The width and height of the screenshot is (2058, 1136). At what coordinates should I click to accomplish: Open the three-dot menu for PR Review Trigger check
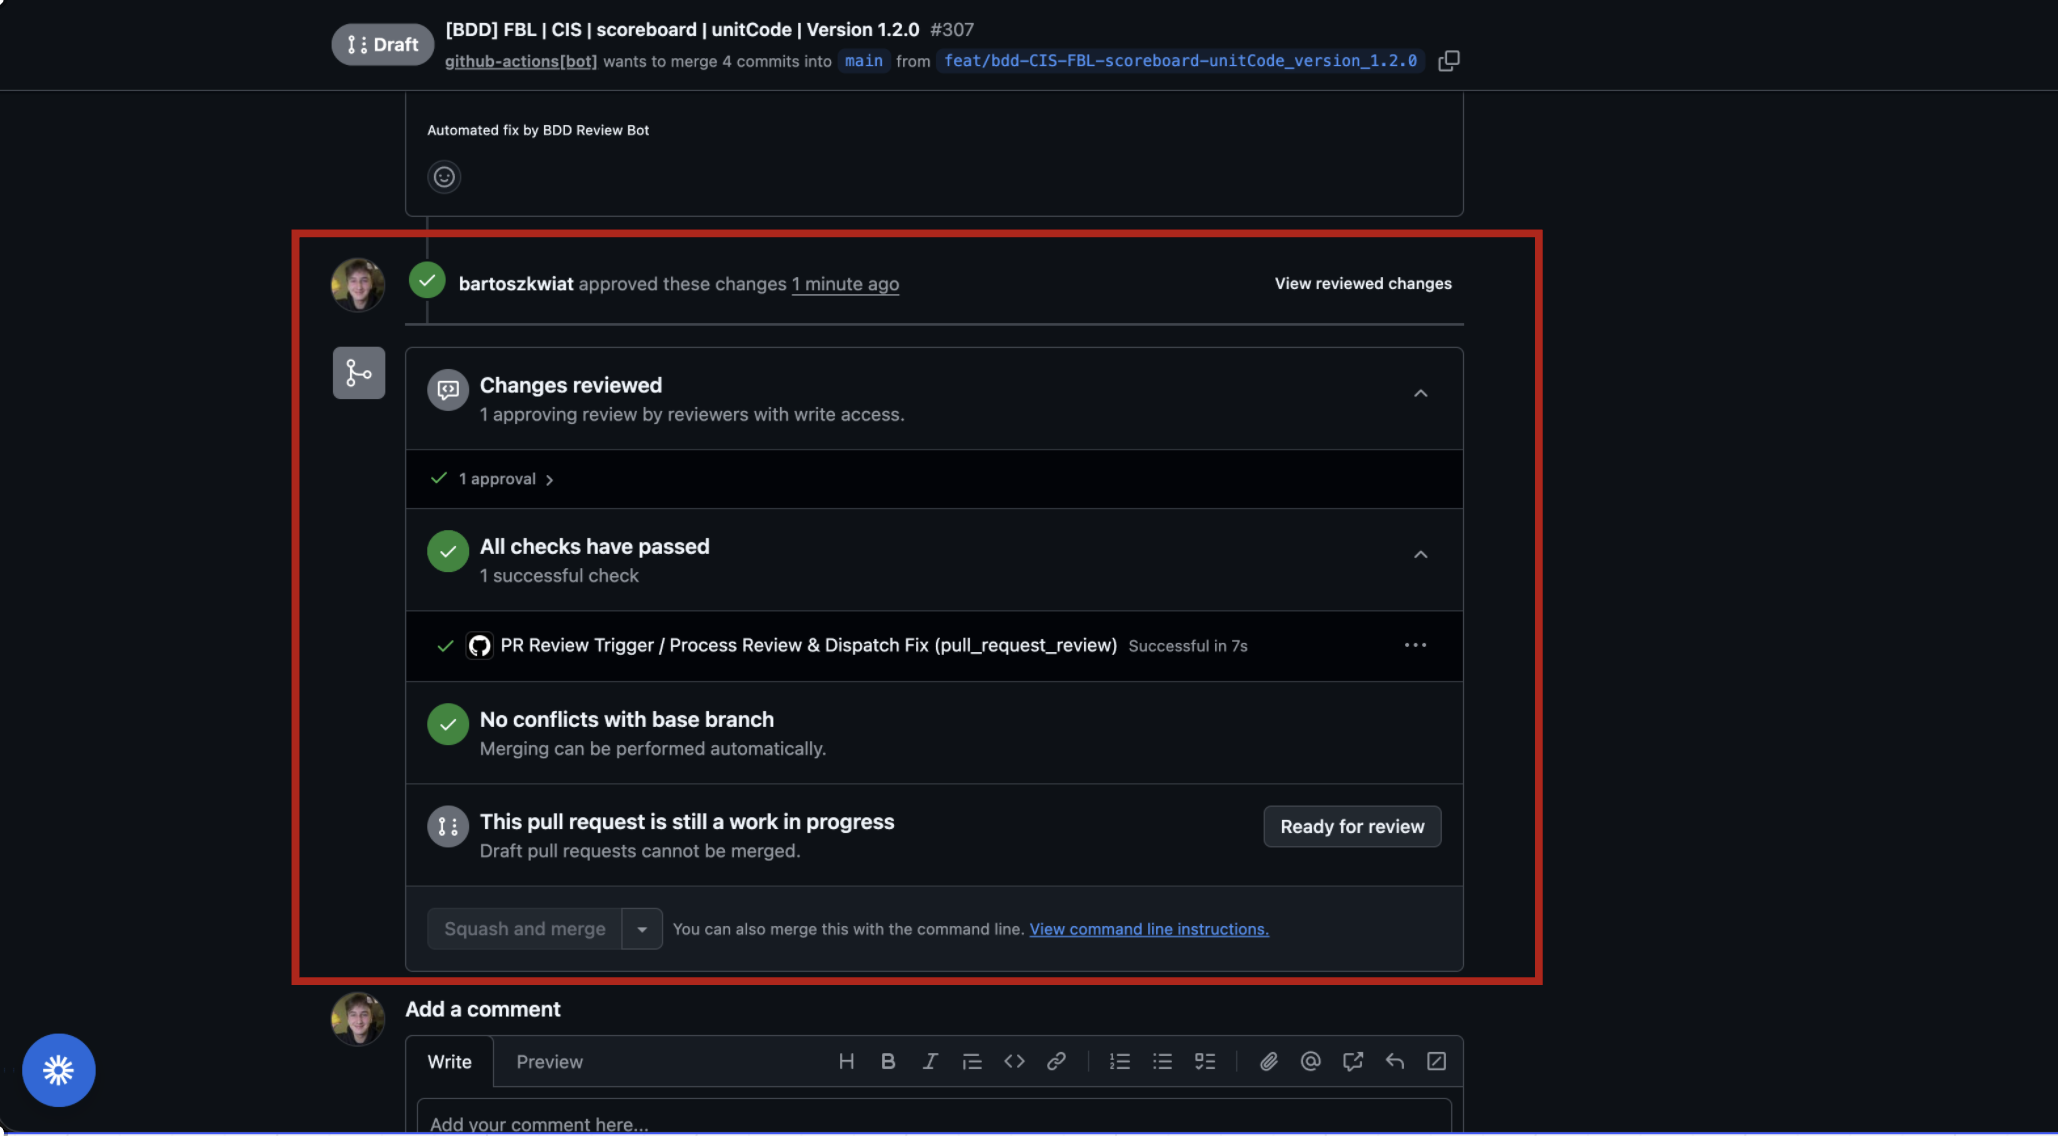coord(1415,645)
